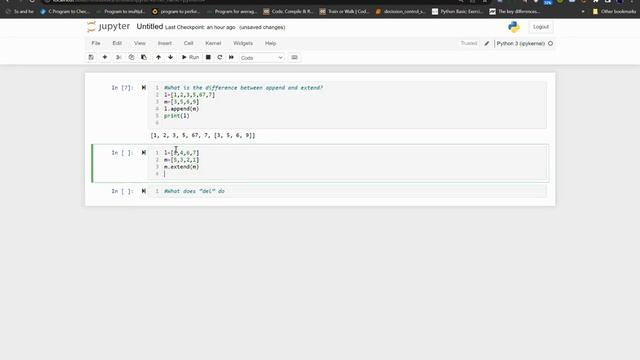Click the l.append(m) code line

point(182,109)
